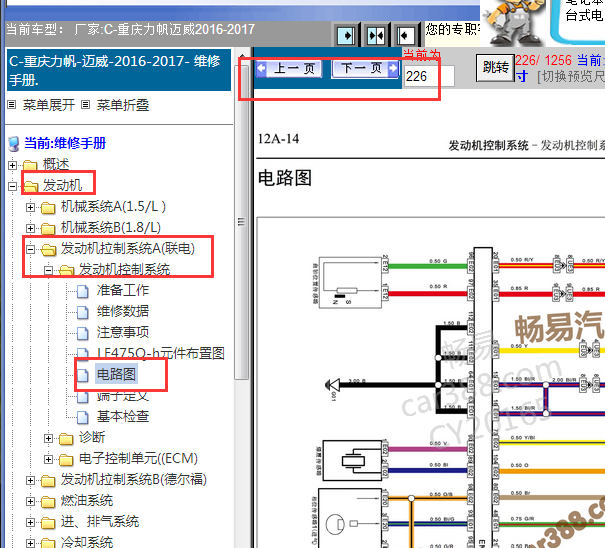The height and width of the screenshot is (548, 605).
Task: Open LF475Q-h元件布置图 document
Action: point(161,353)
